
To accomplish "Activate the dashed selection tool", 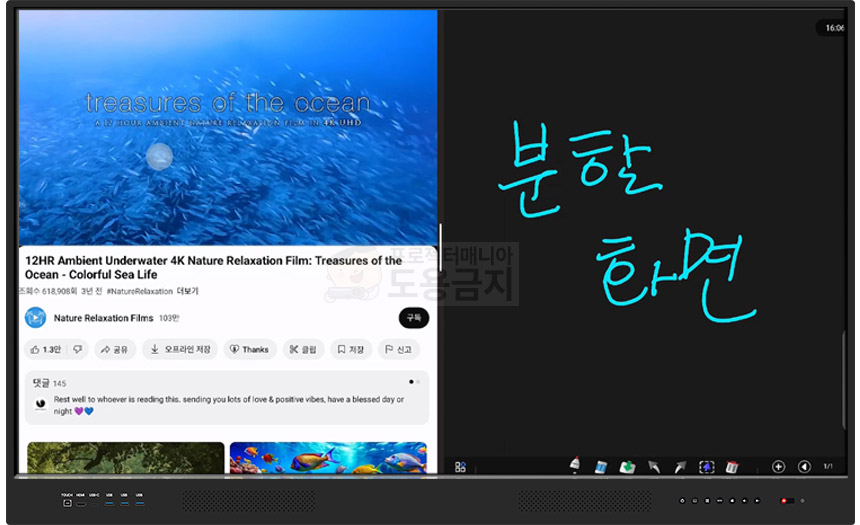I will tap(706, 467).
